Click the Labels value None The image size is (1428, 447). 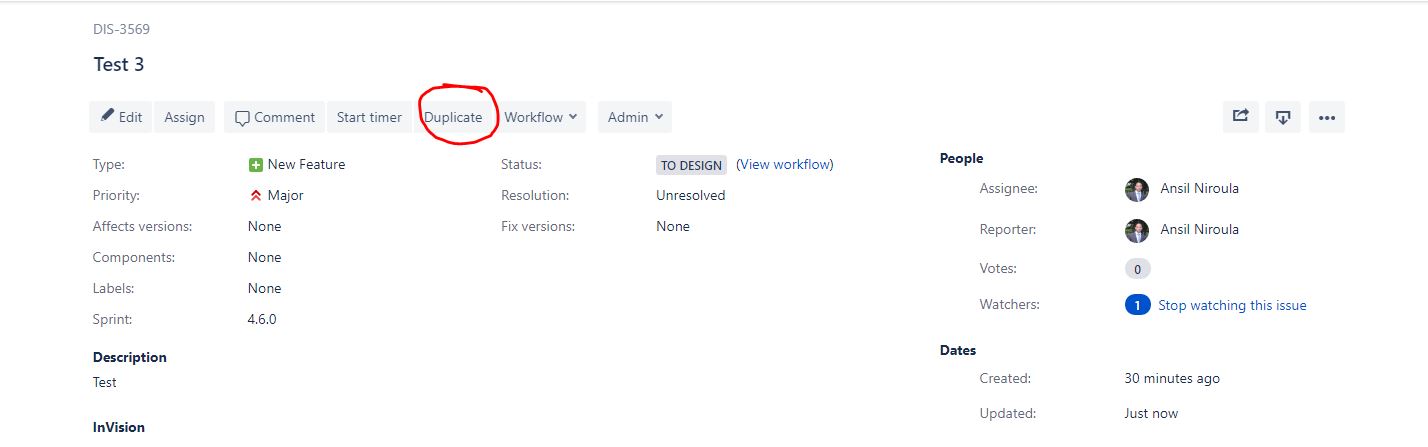point(265,288)
